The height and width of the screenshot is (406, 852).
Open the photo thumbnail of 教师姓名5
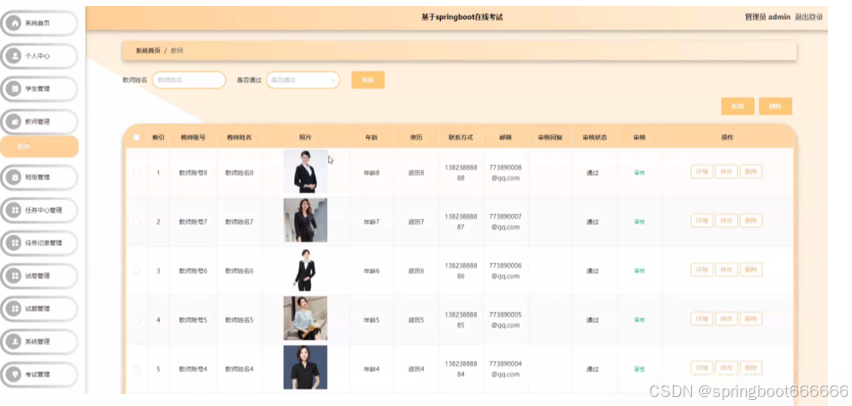pyautogui.click(x=305, y=318)
